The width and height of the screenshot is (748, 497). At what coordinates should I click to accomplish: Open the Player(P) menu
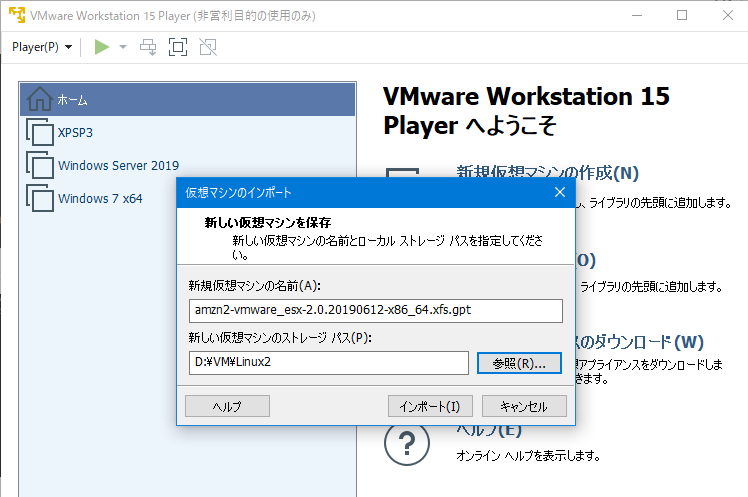(x=42, y=47)
